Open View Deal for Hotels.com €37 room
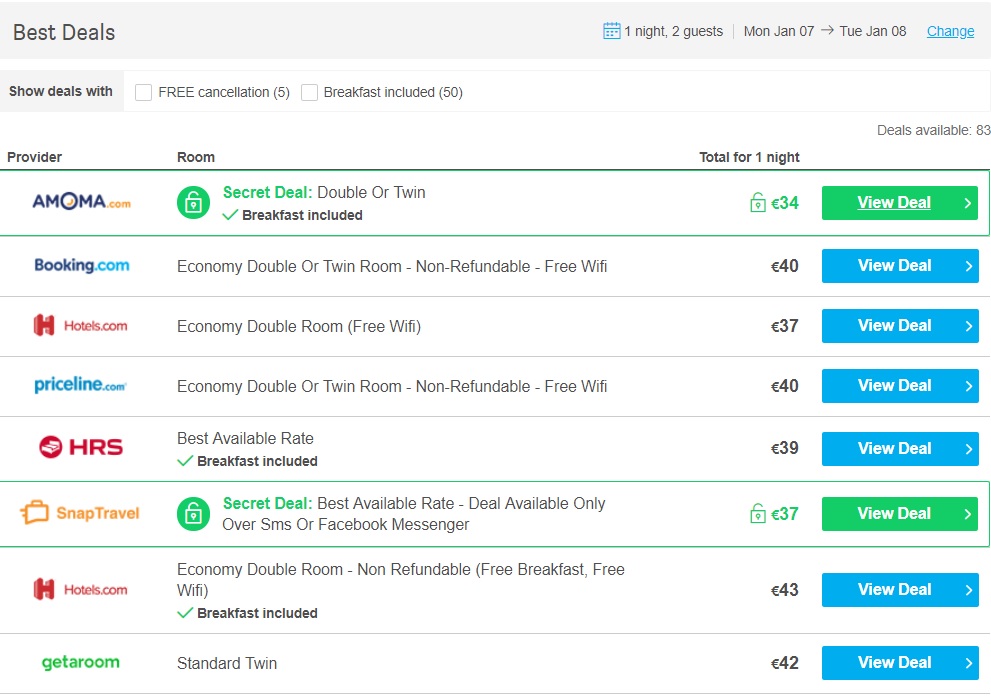Image resolution: width=991 pixels, height=697 pixels. (x=900, y=325)
